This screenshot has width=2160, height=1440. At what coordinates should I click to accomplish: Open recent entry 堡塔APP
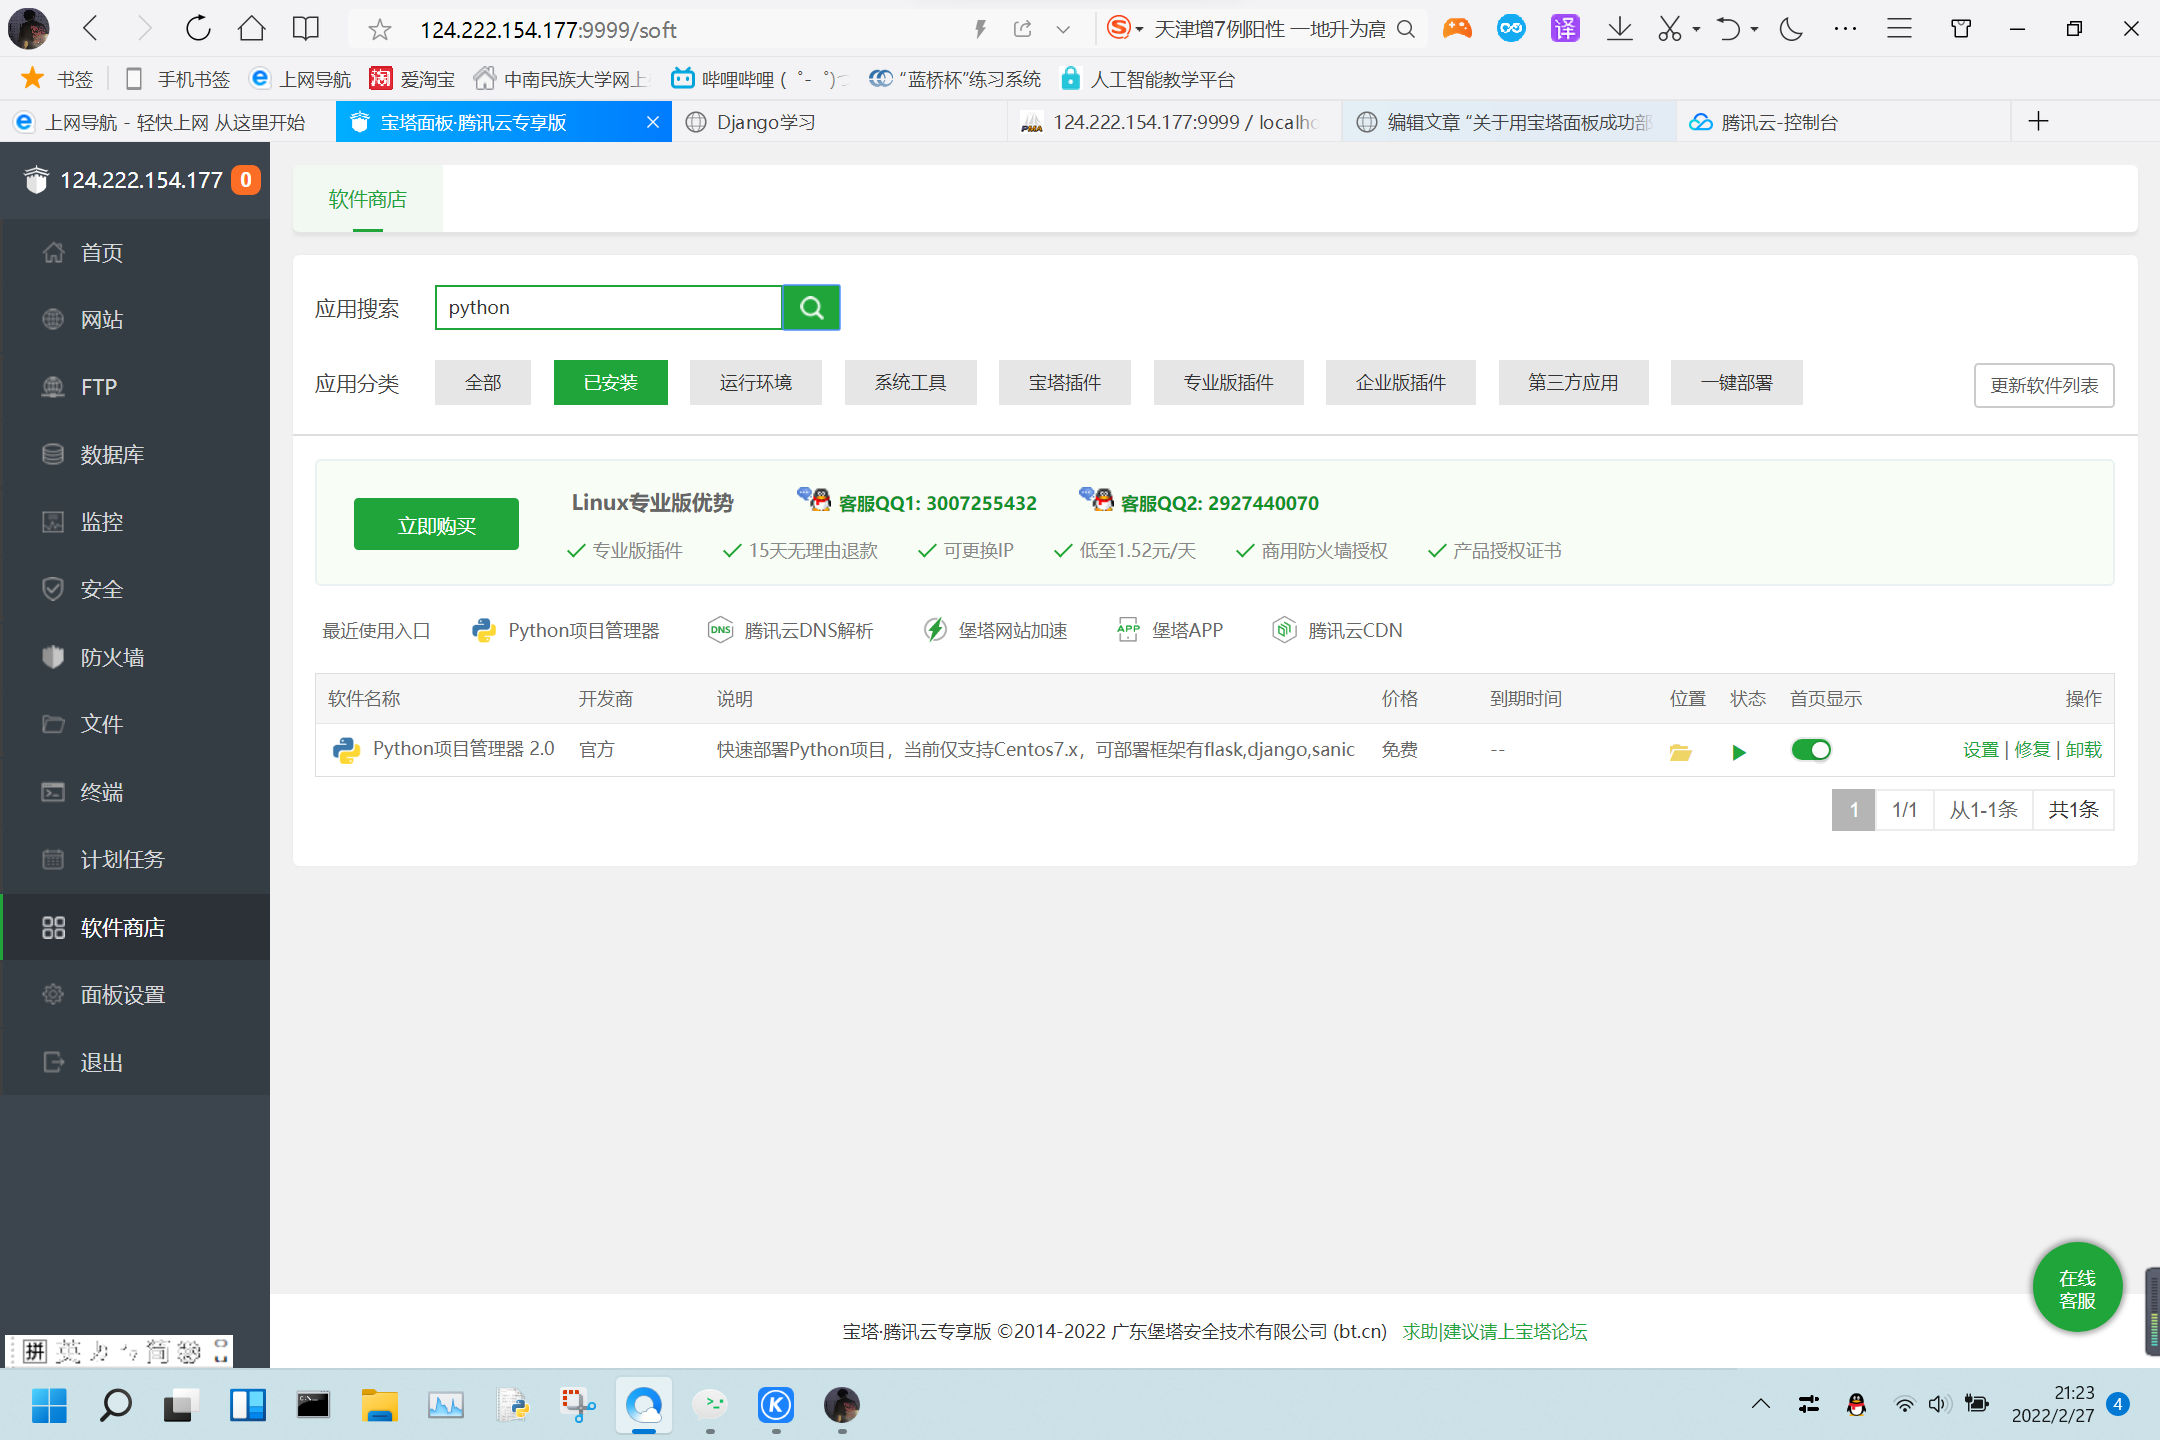pyautogui.click(x=1169, y=631)
